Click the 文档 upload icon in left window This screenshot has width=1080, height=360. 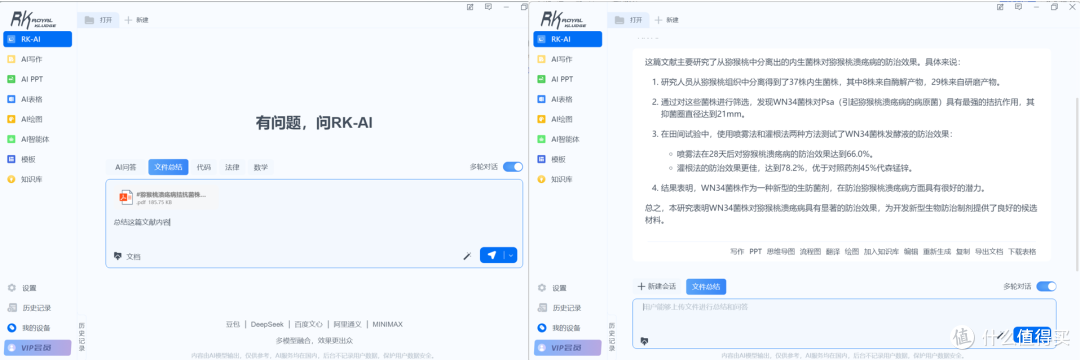(x=117, y=256)
